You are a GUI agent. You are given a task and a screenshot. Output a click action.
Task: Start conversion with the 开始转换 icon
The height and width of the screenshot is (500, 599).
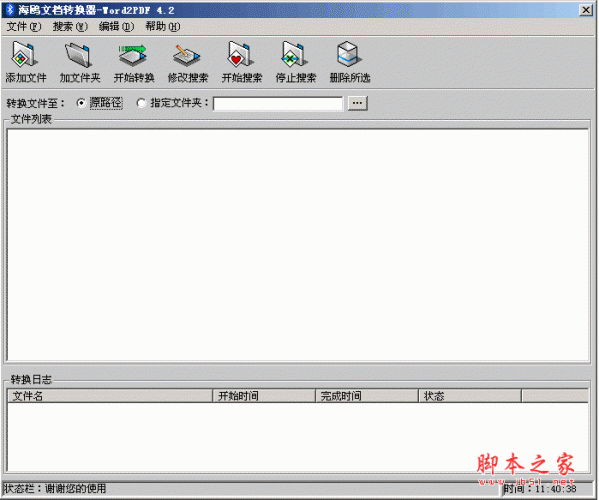tap(133, 61)
